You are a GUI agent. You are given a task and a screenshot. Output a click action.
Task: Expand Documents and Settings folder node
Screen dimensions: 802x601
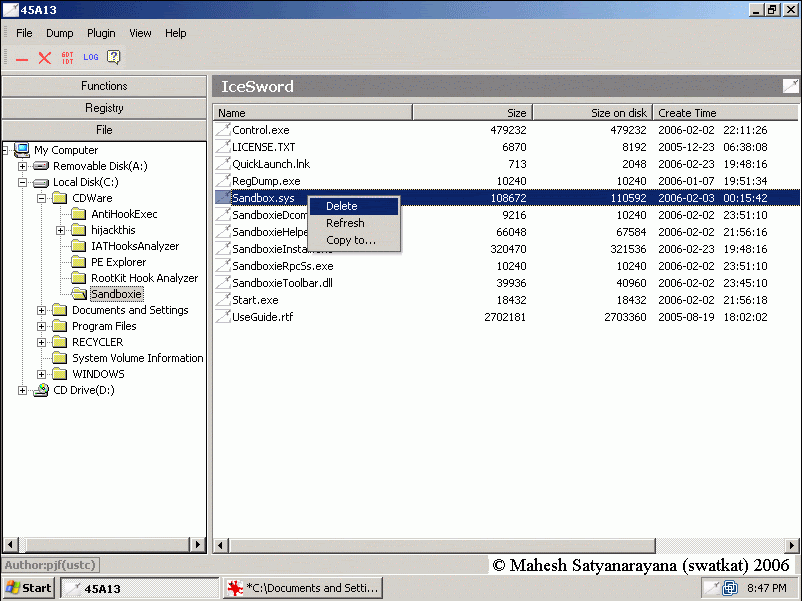tap(41, 310)
